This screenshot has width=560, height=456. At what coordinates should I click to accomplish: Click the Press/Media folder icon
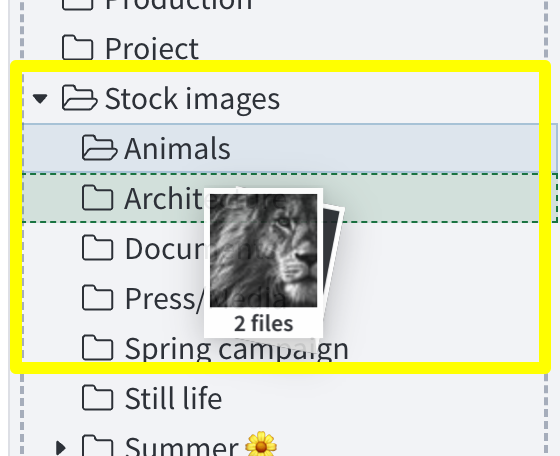point(98,297)
